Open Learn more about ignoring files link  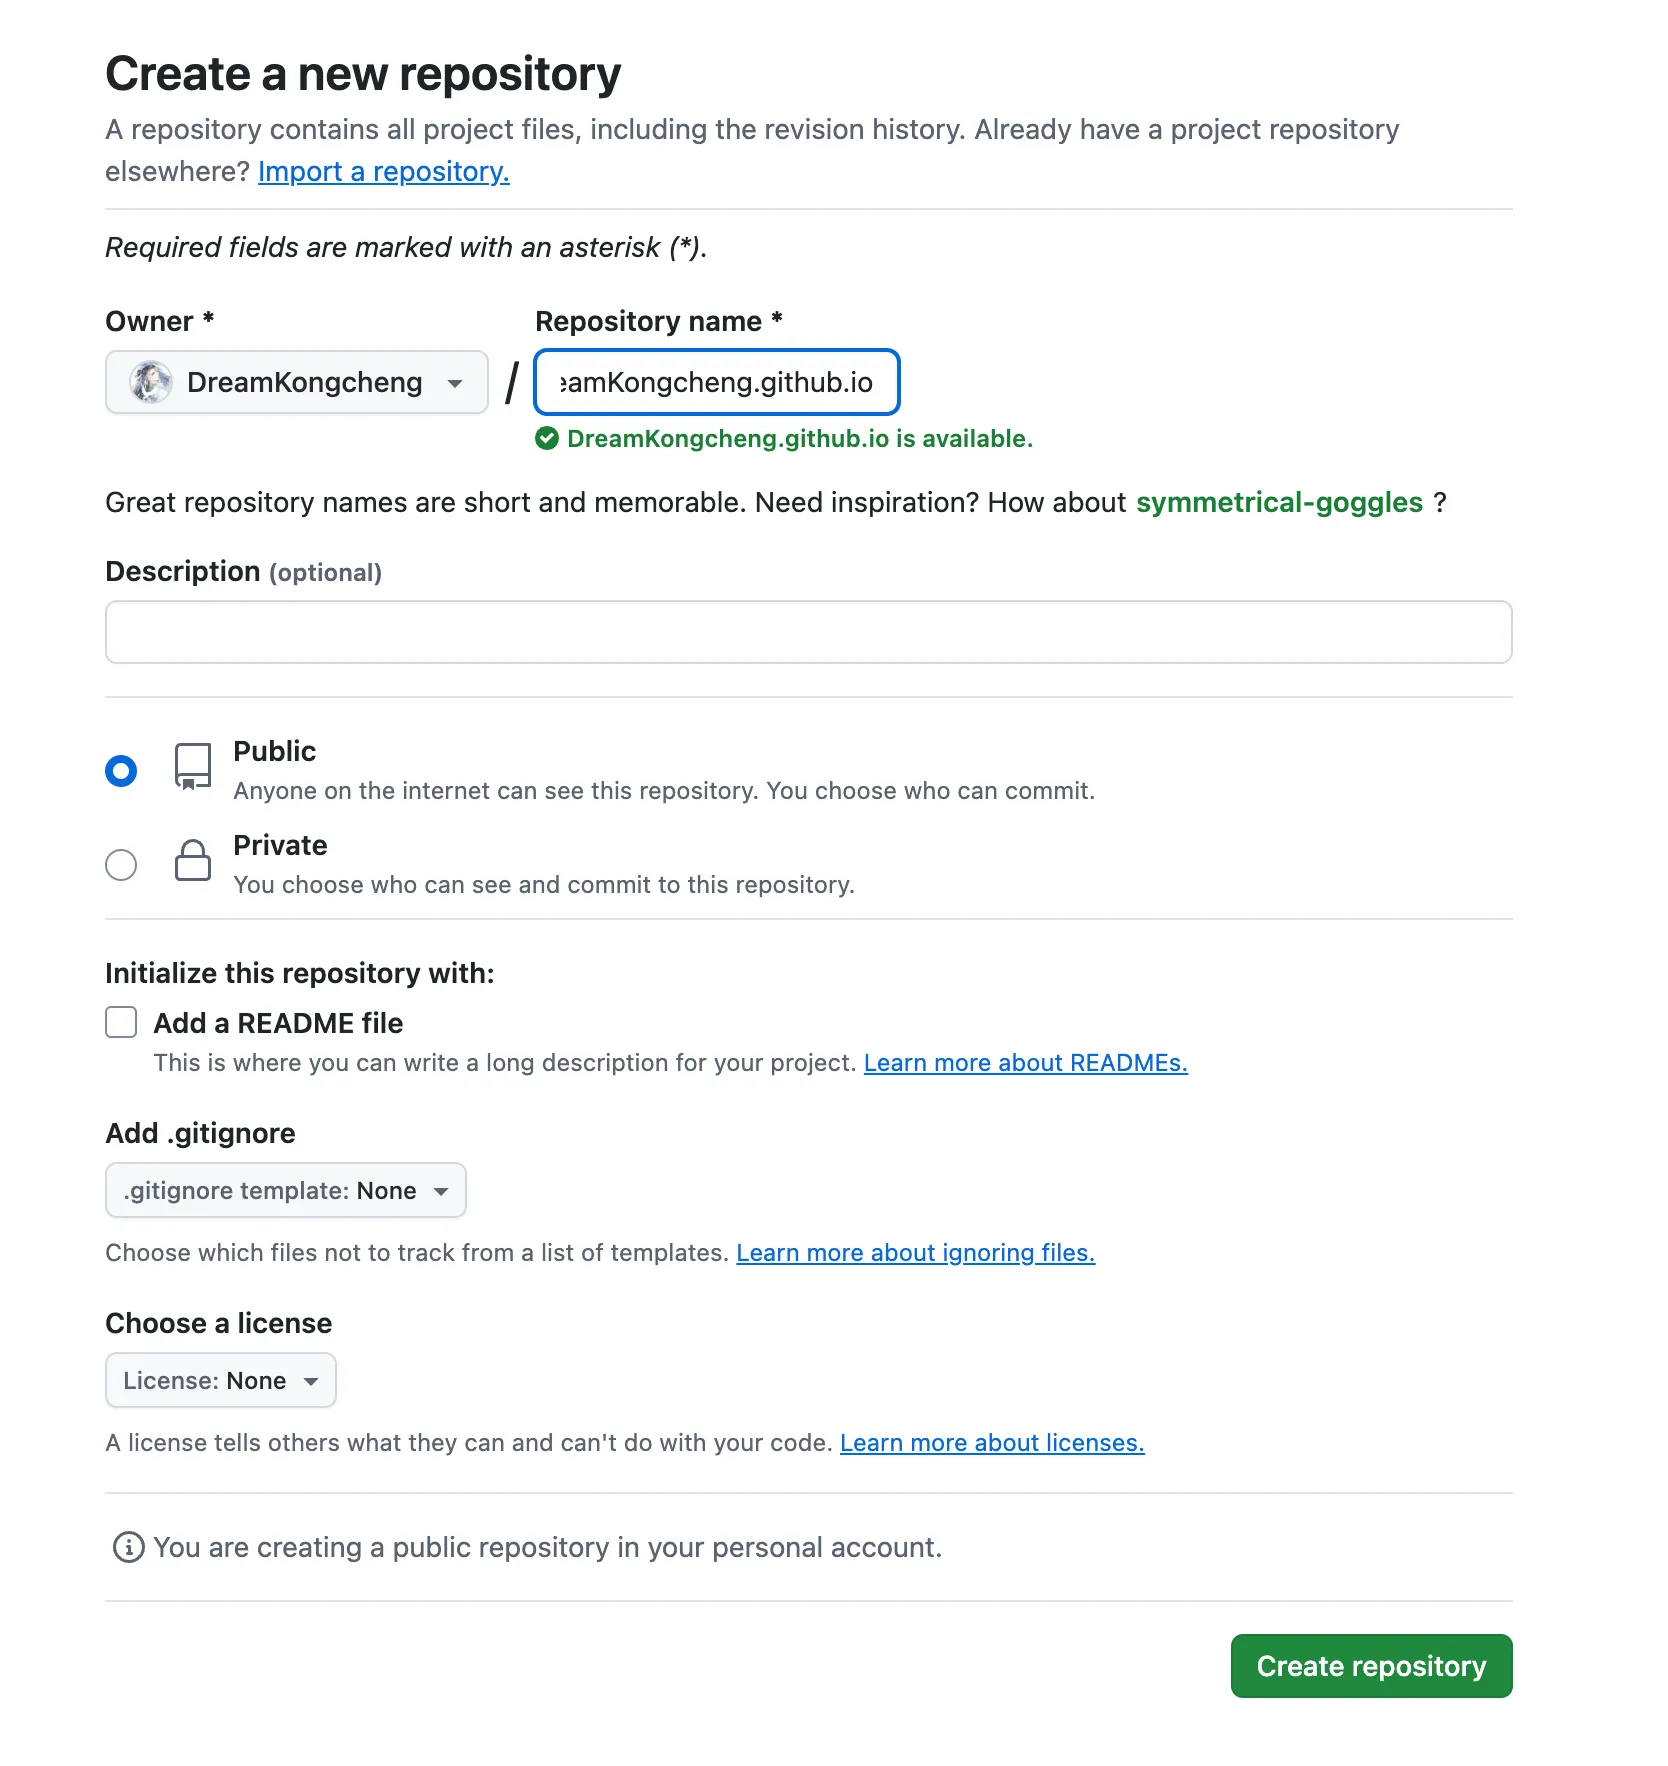[916, 1253]
